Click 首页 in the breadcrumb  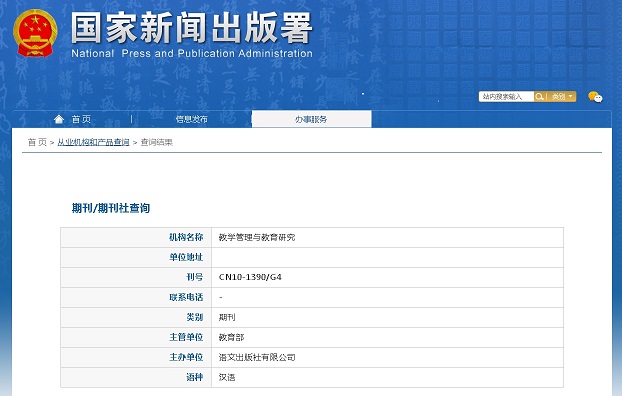coord(37,142)
